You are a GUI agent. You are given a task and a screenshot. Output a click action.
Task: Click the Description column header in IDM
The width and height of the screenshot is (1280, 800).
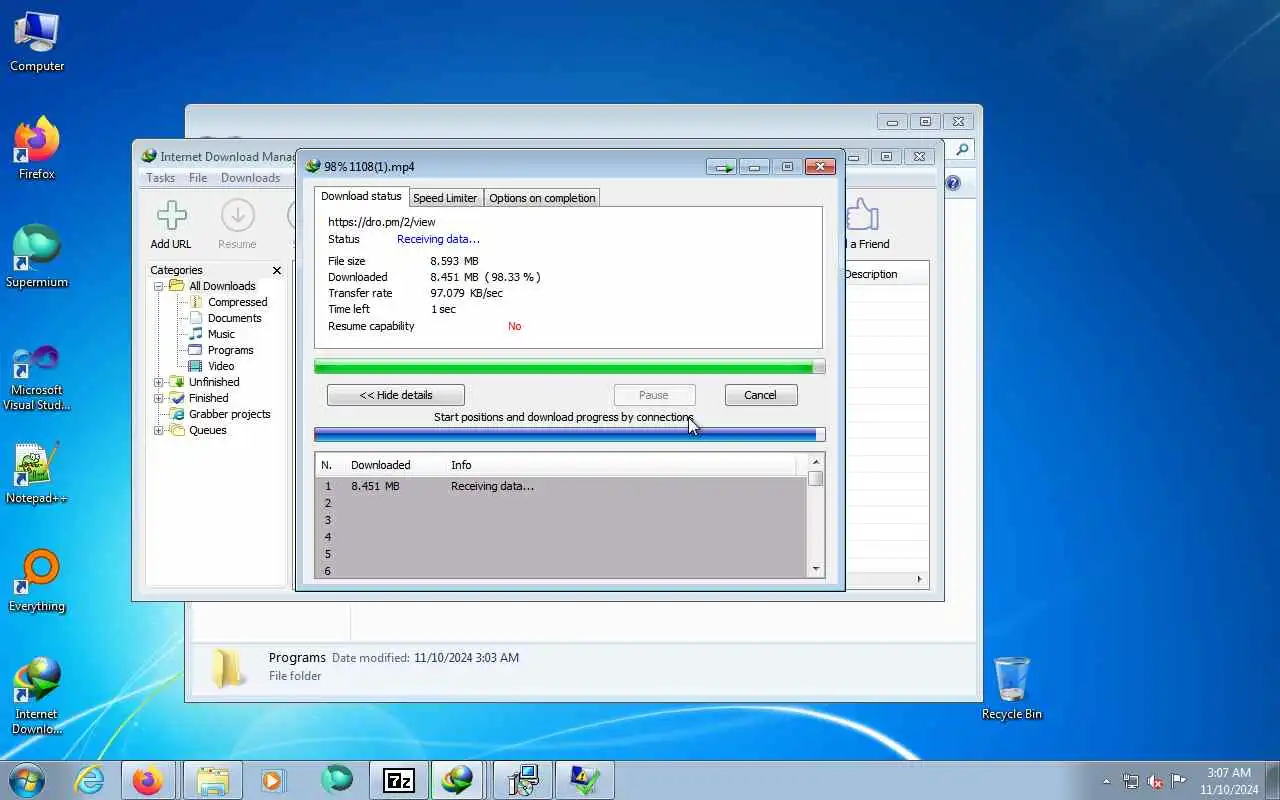871,274
